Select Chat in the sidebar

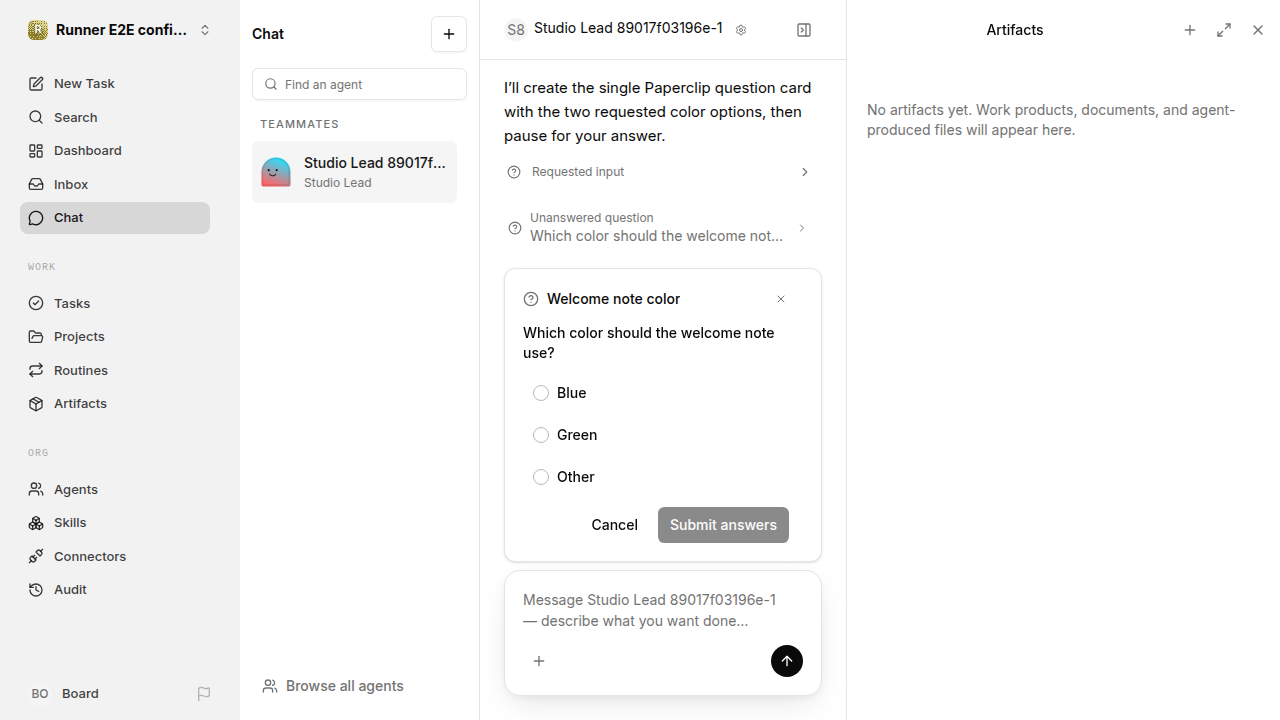[115, 218]
